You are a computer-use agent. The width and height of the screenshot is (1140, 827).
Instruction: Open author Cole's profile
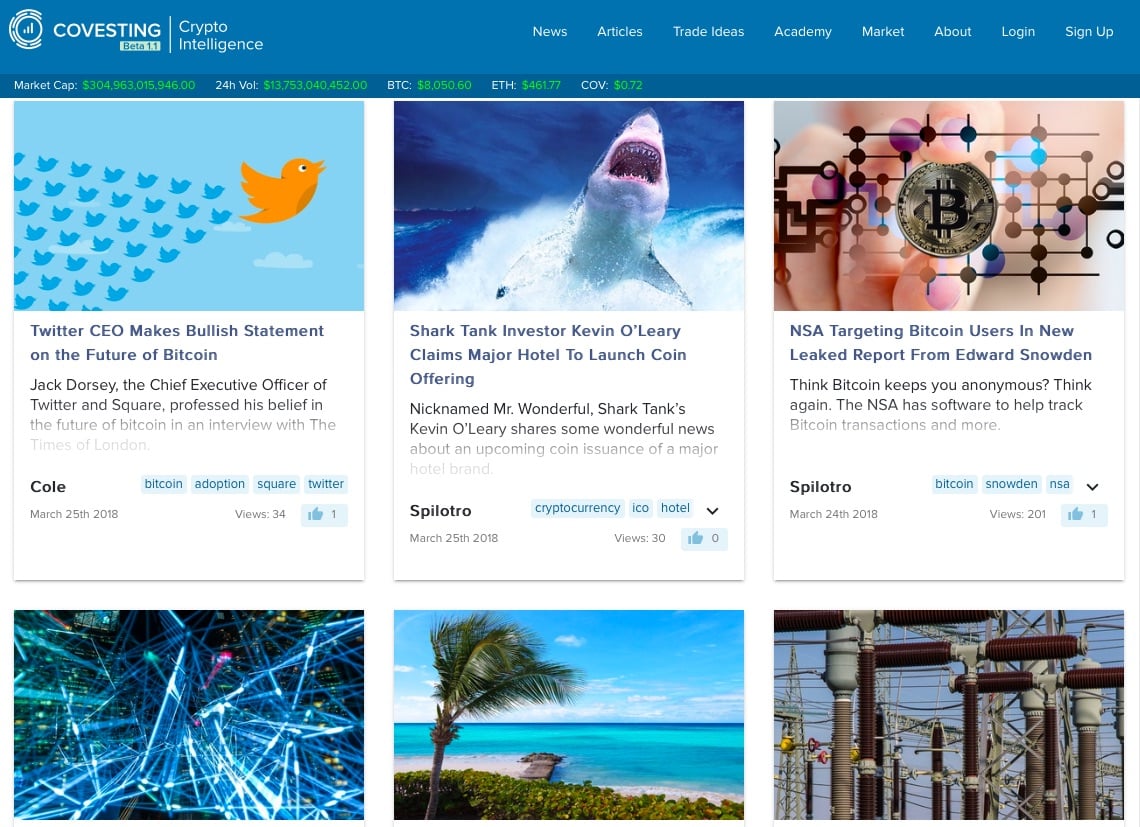point(48,487)
